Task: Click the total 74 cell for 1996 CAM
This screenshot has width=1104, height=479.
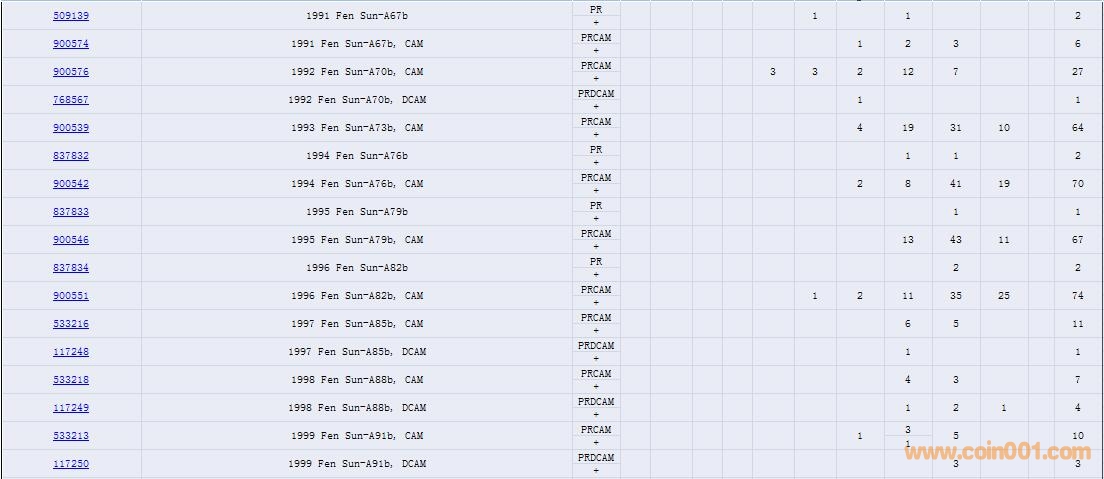Action: (x=1078, y=296)
